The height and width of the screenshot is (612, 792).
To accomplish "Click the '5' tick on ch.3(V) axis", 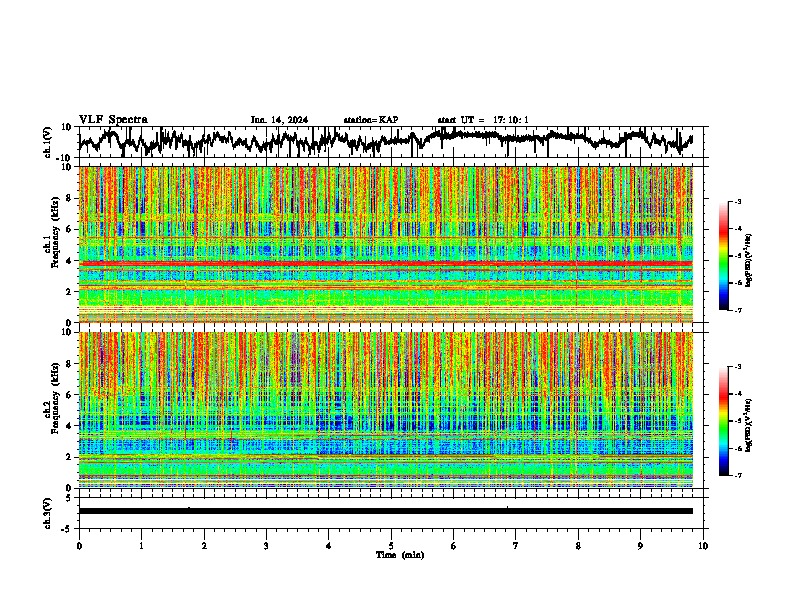I will [69, 498].
